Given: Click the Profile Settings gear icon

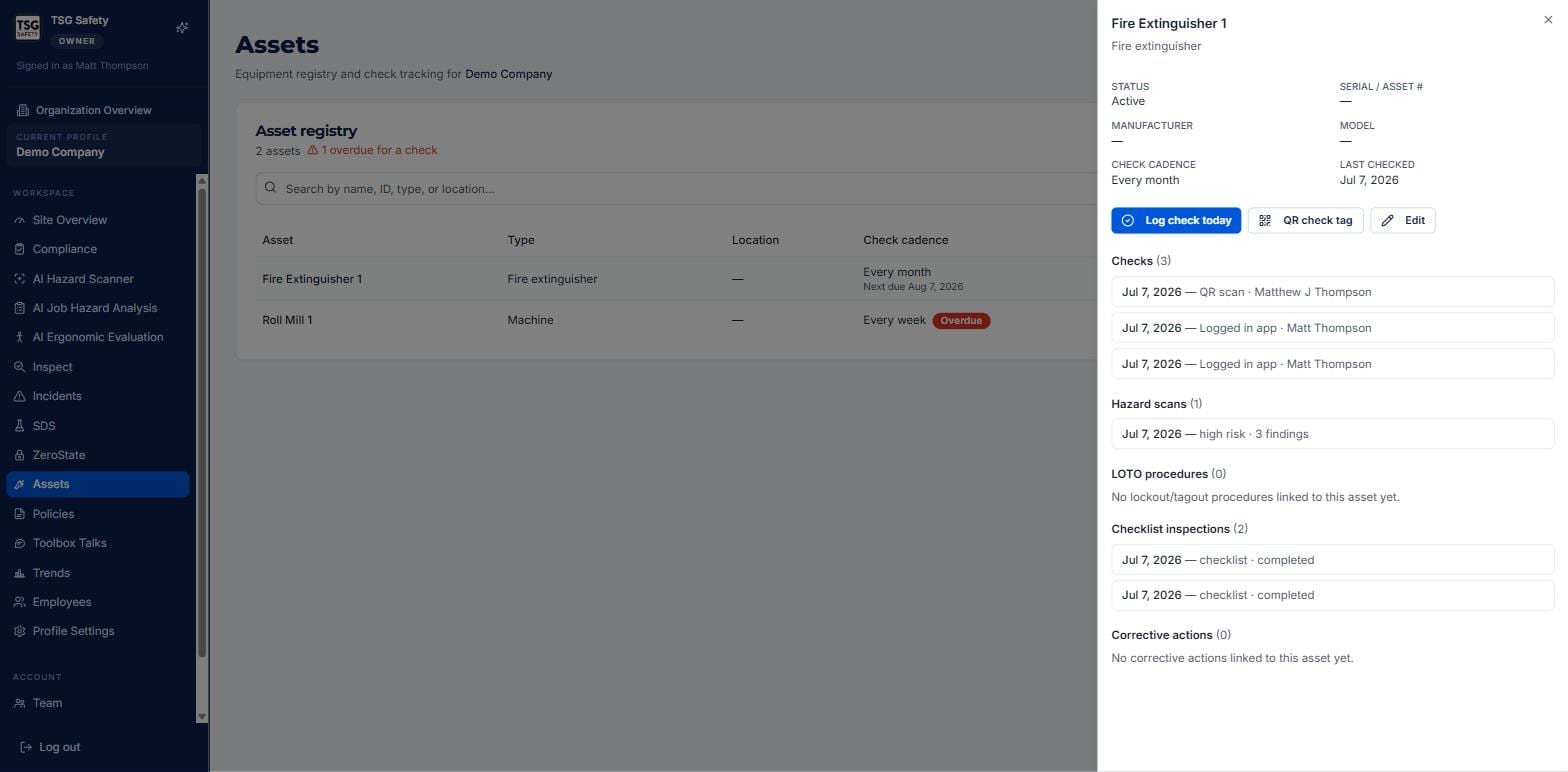Looking at the screenshot, I should point(19,631).
